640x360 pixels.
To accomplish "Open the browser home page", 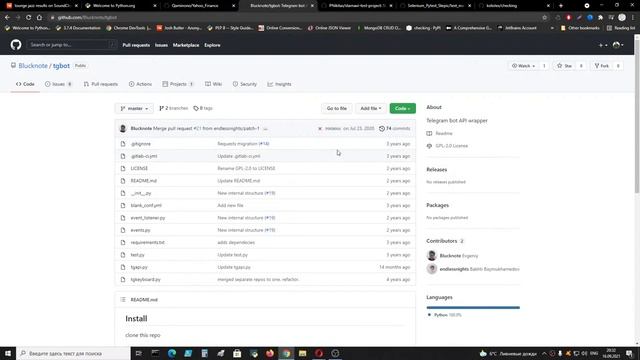I will (x=39, y=18).
